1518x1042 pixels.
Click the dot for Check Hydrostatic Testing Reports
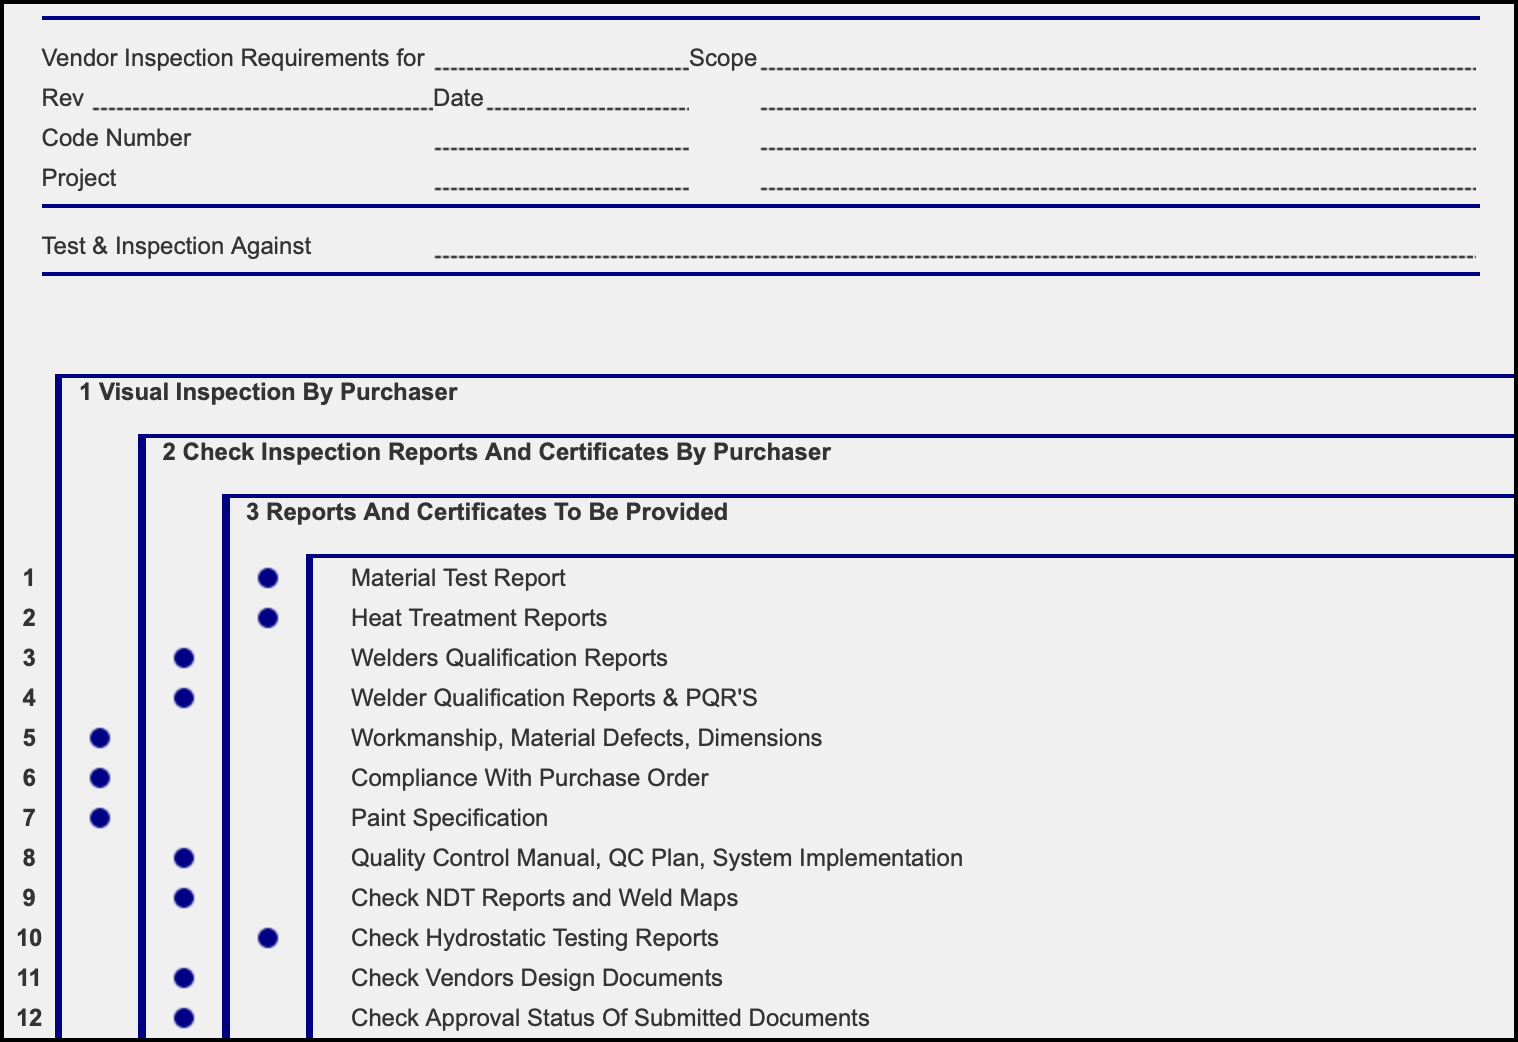(267, 938)
